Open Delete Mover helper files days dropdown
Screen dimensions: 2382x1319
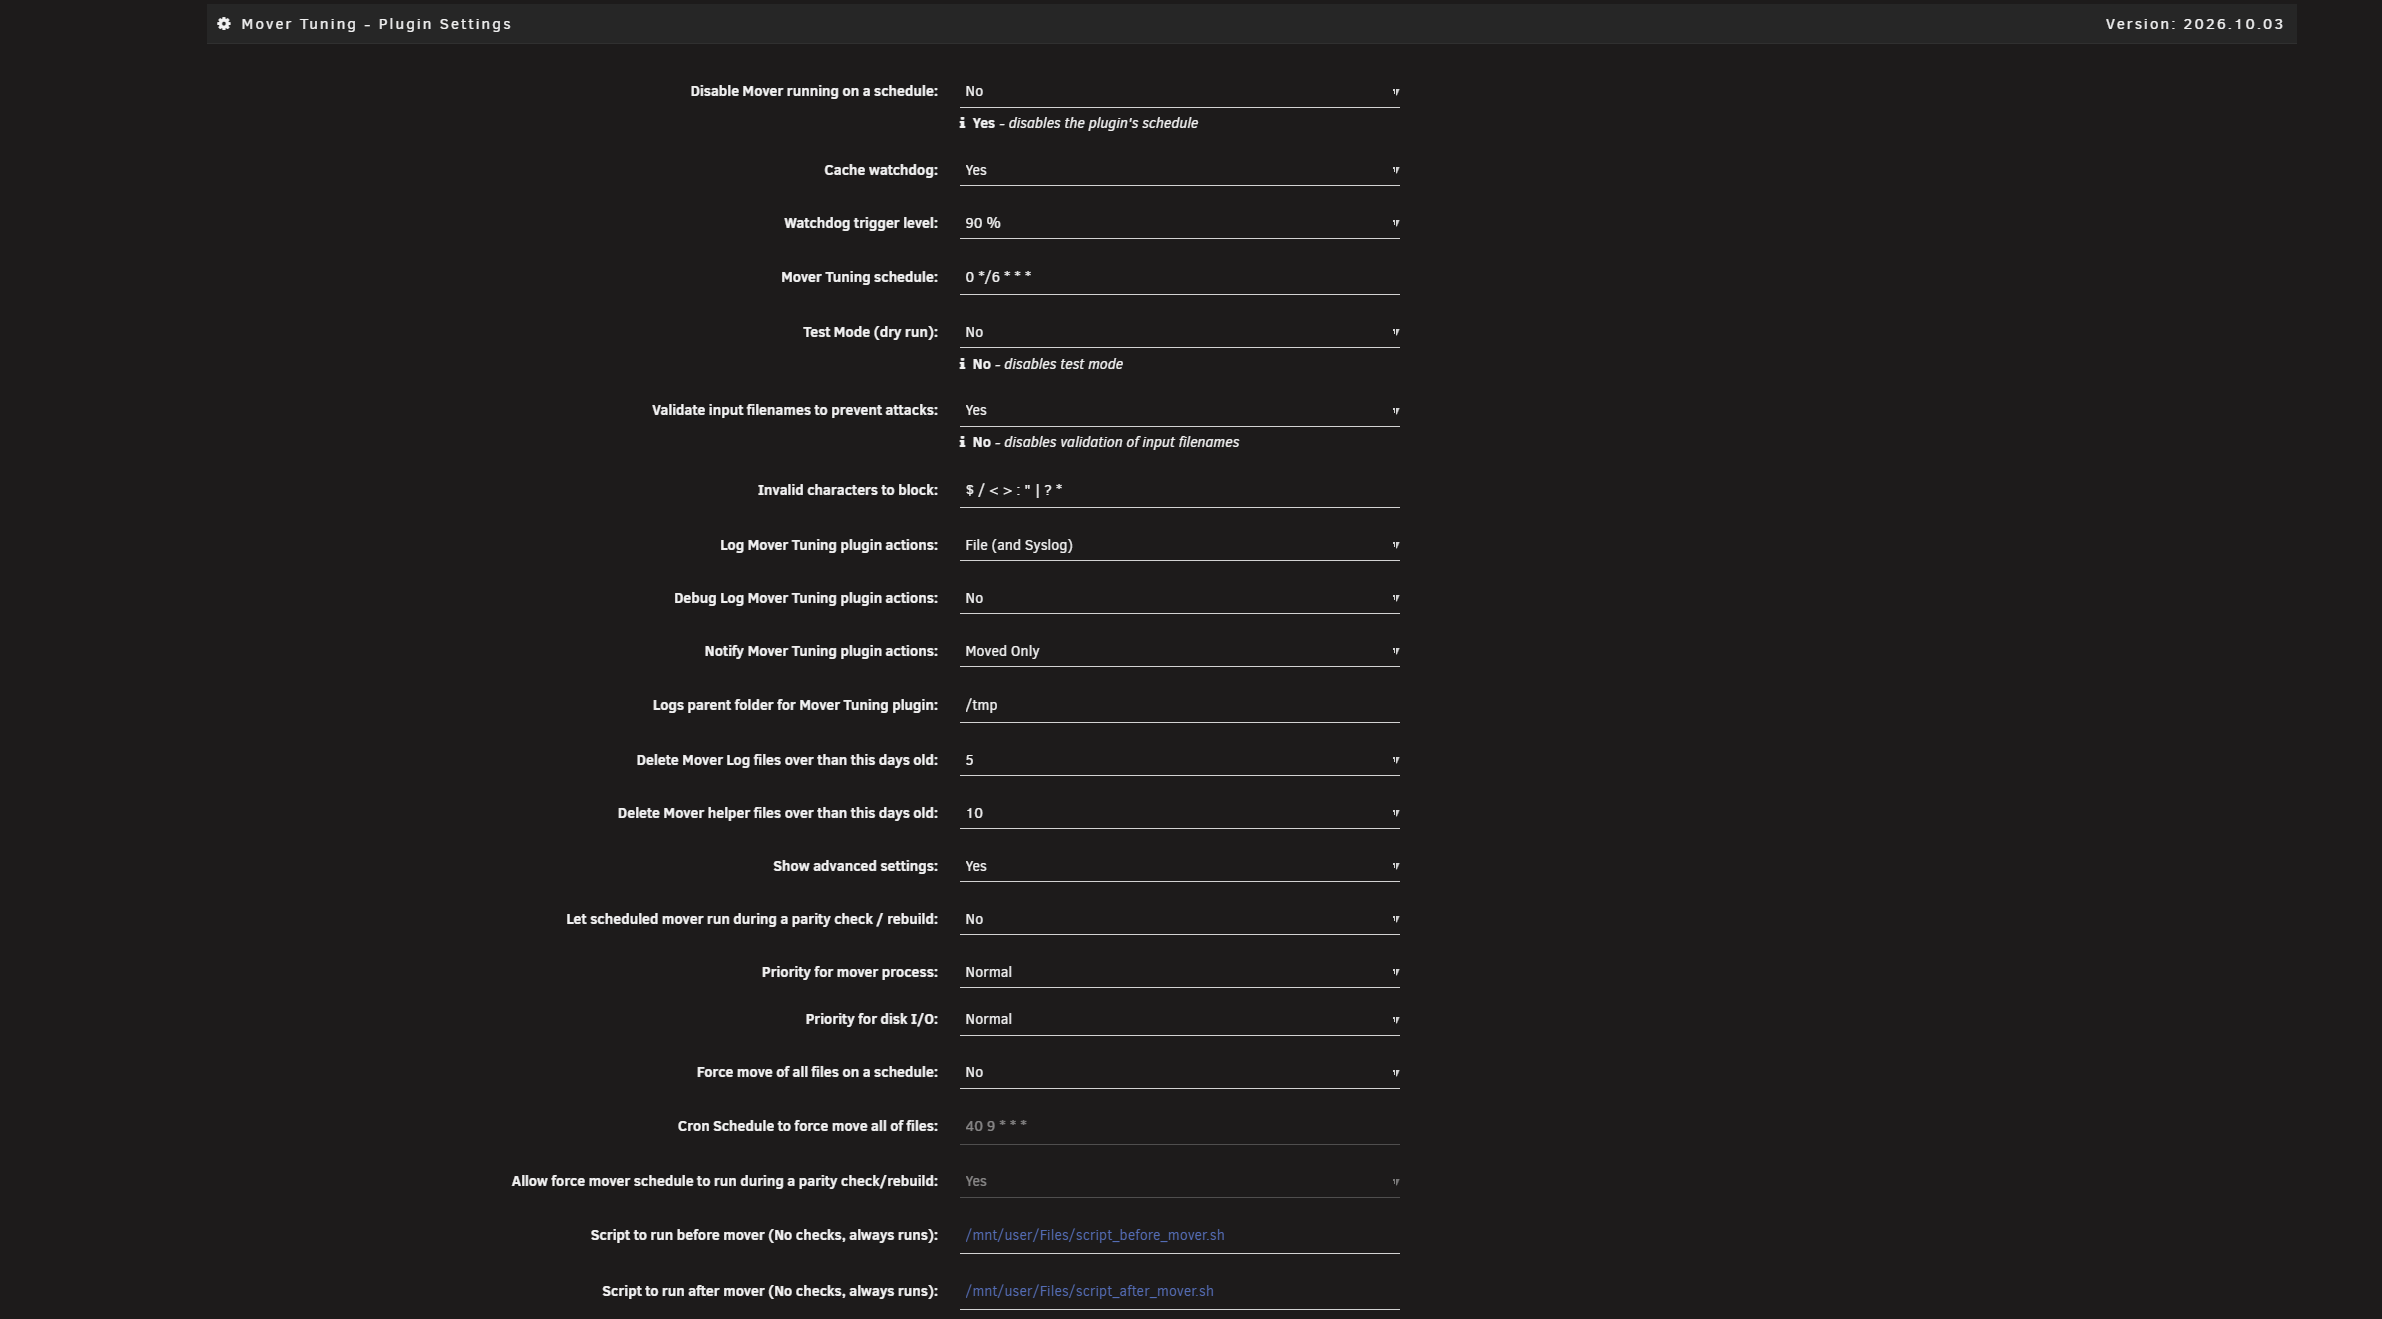(x=1179, y=813)
